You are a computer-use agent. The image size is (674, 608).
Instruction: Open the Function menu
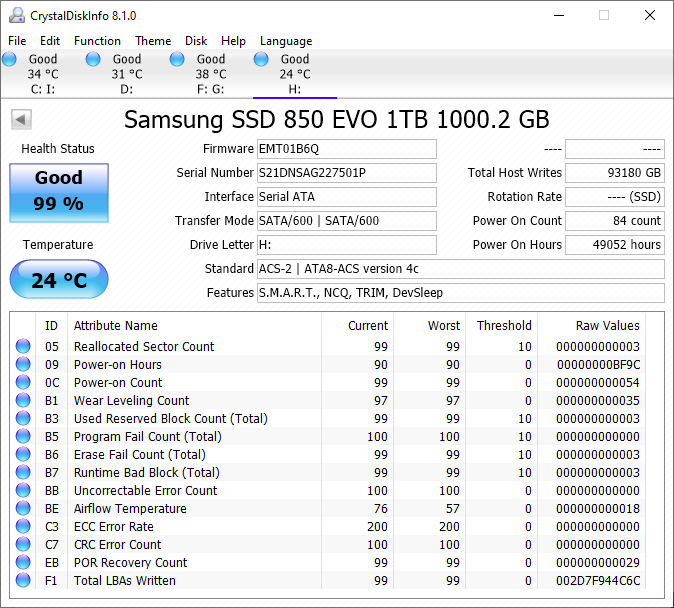coord(97,41)
